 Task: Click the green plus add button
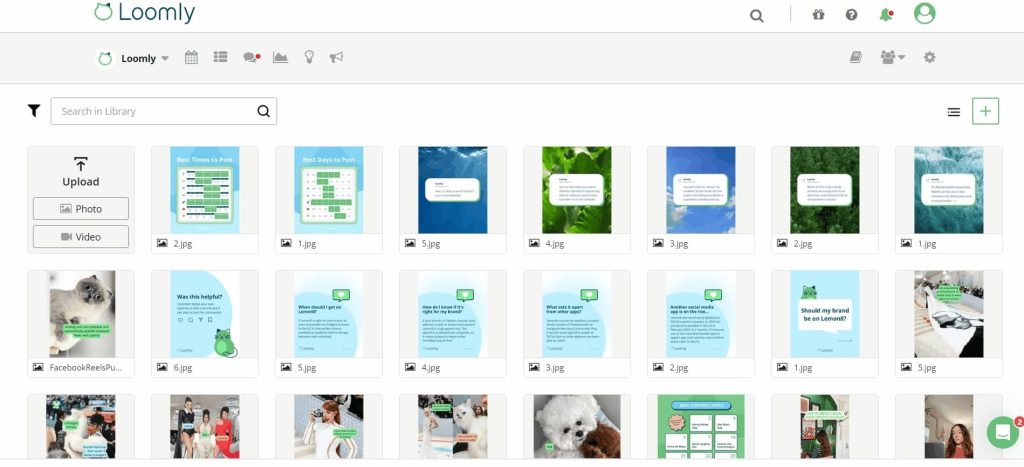click(985, 111)
